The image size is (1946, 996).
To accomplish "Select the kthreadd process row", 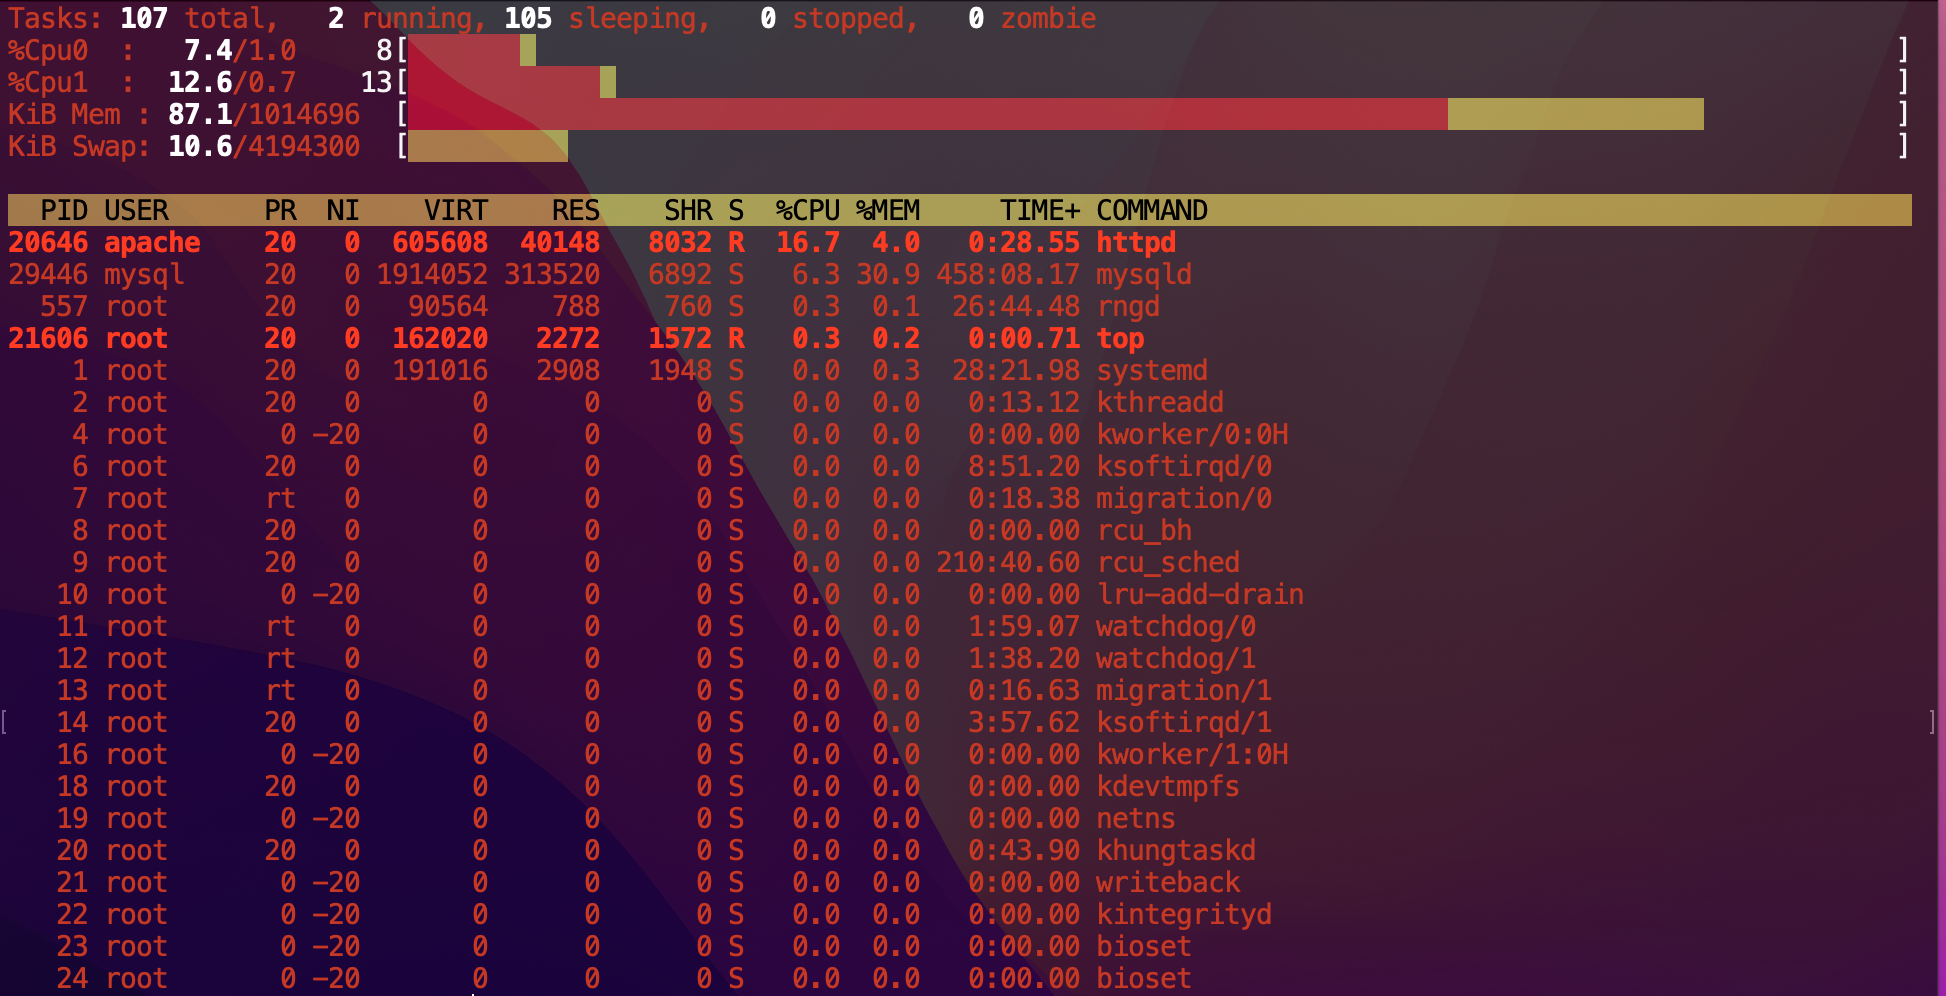I will (1159, 402).
